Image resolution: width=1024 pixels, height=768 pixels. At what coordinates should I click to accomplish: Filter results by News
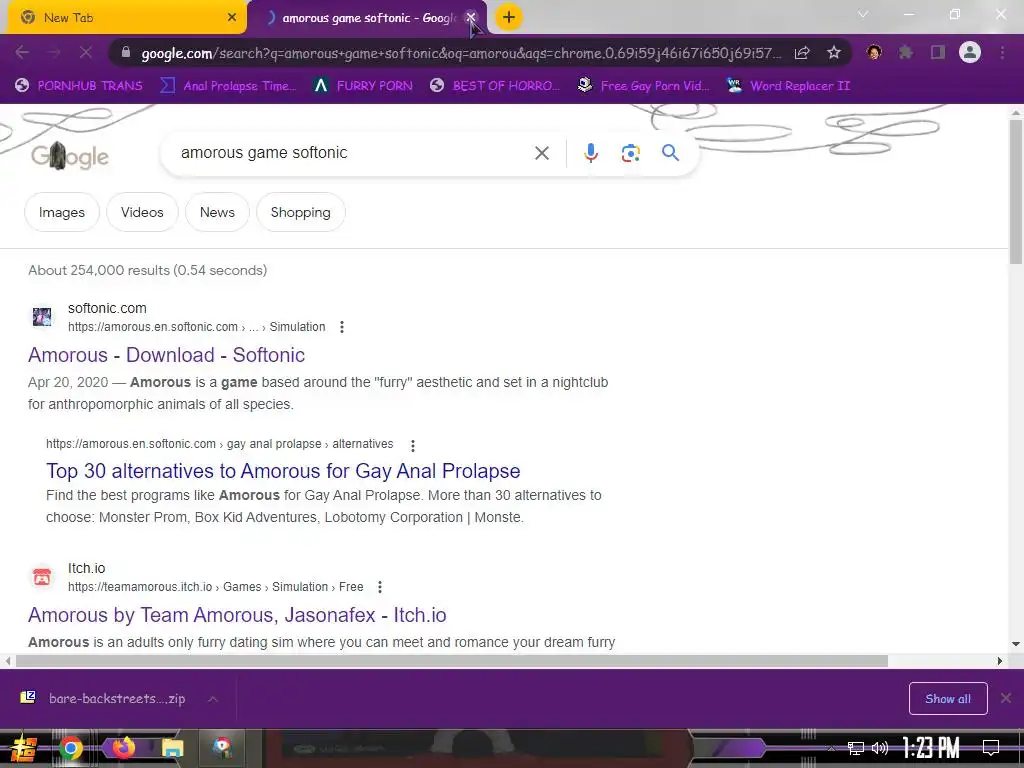[217, 212]
